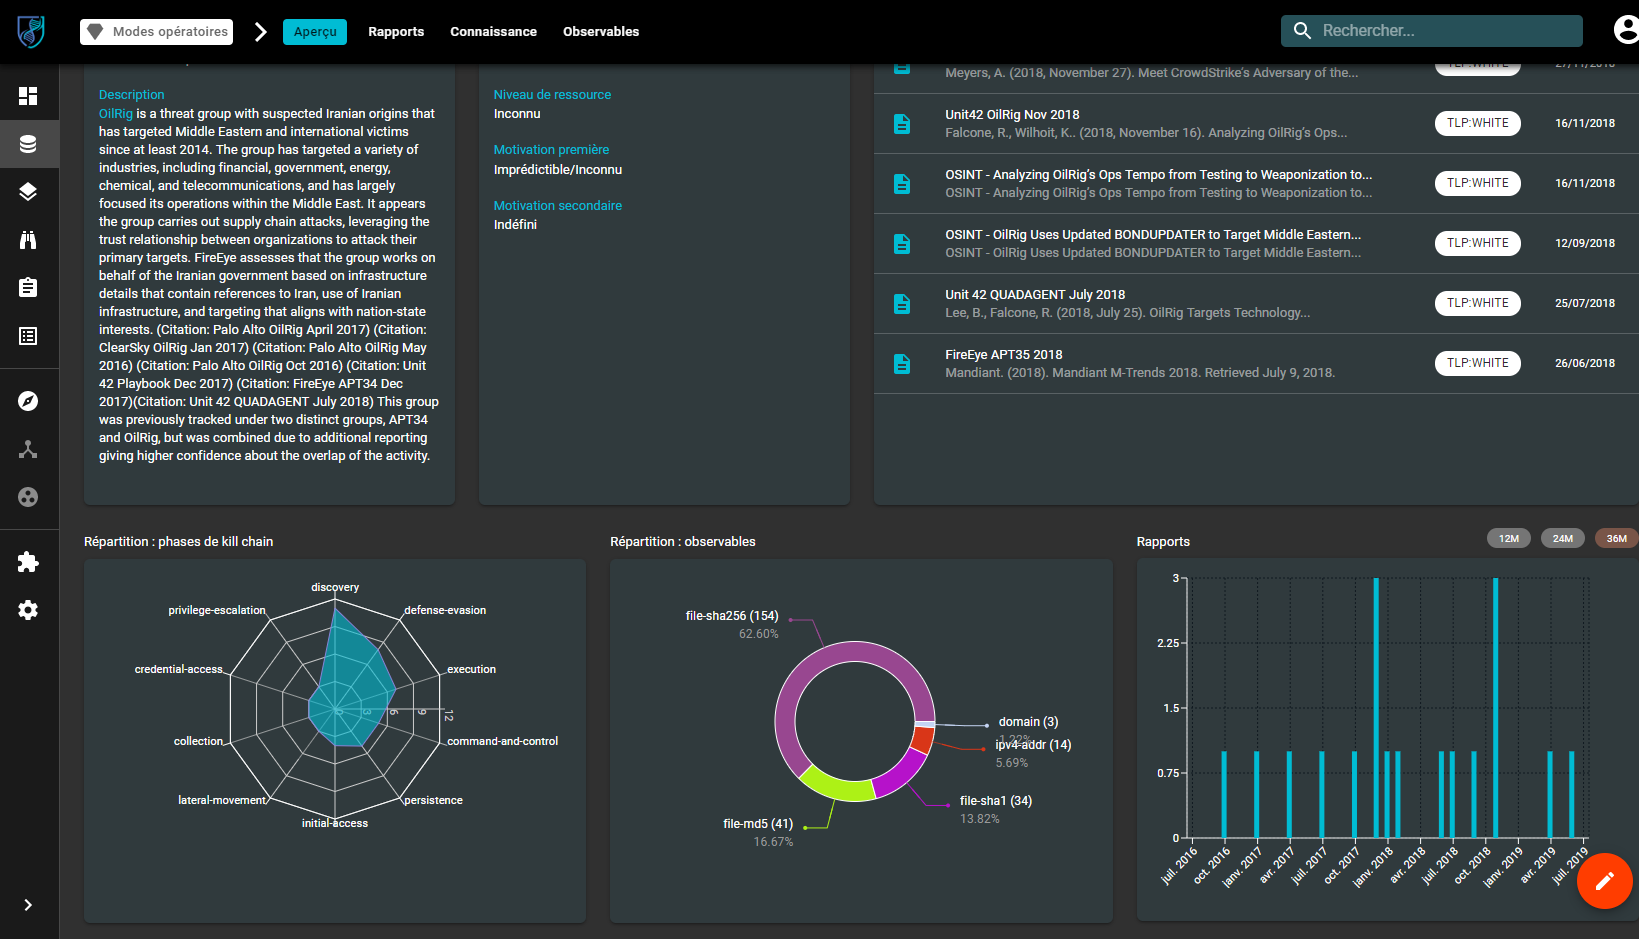Image resolution: width=1639 pixels, height=939 pixels.
Task: Switch reports chart to 24M
Action: pyautogui.click(x=1563, y=539)
